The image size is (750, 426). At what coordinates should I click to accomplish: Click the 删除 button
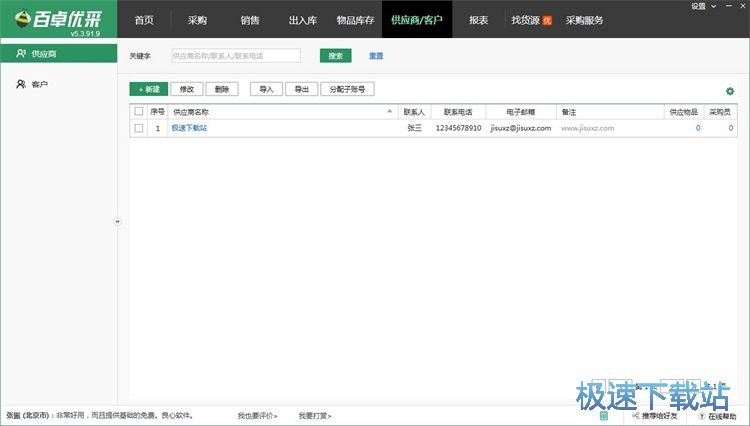pyautogui.click(x=222, y=89)
